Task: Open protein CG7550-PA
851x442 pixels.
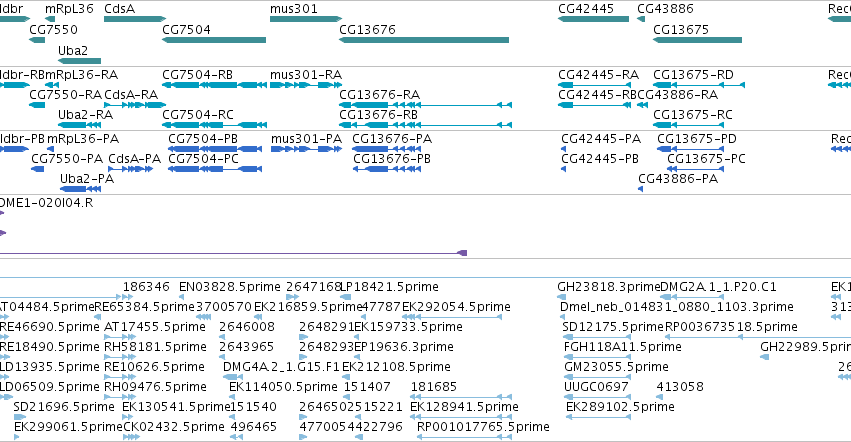Action: pos(67,159)
